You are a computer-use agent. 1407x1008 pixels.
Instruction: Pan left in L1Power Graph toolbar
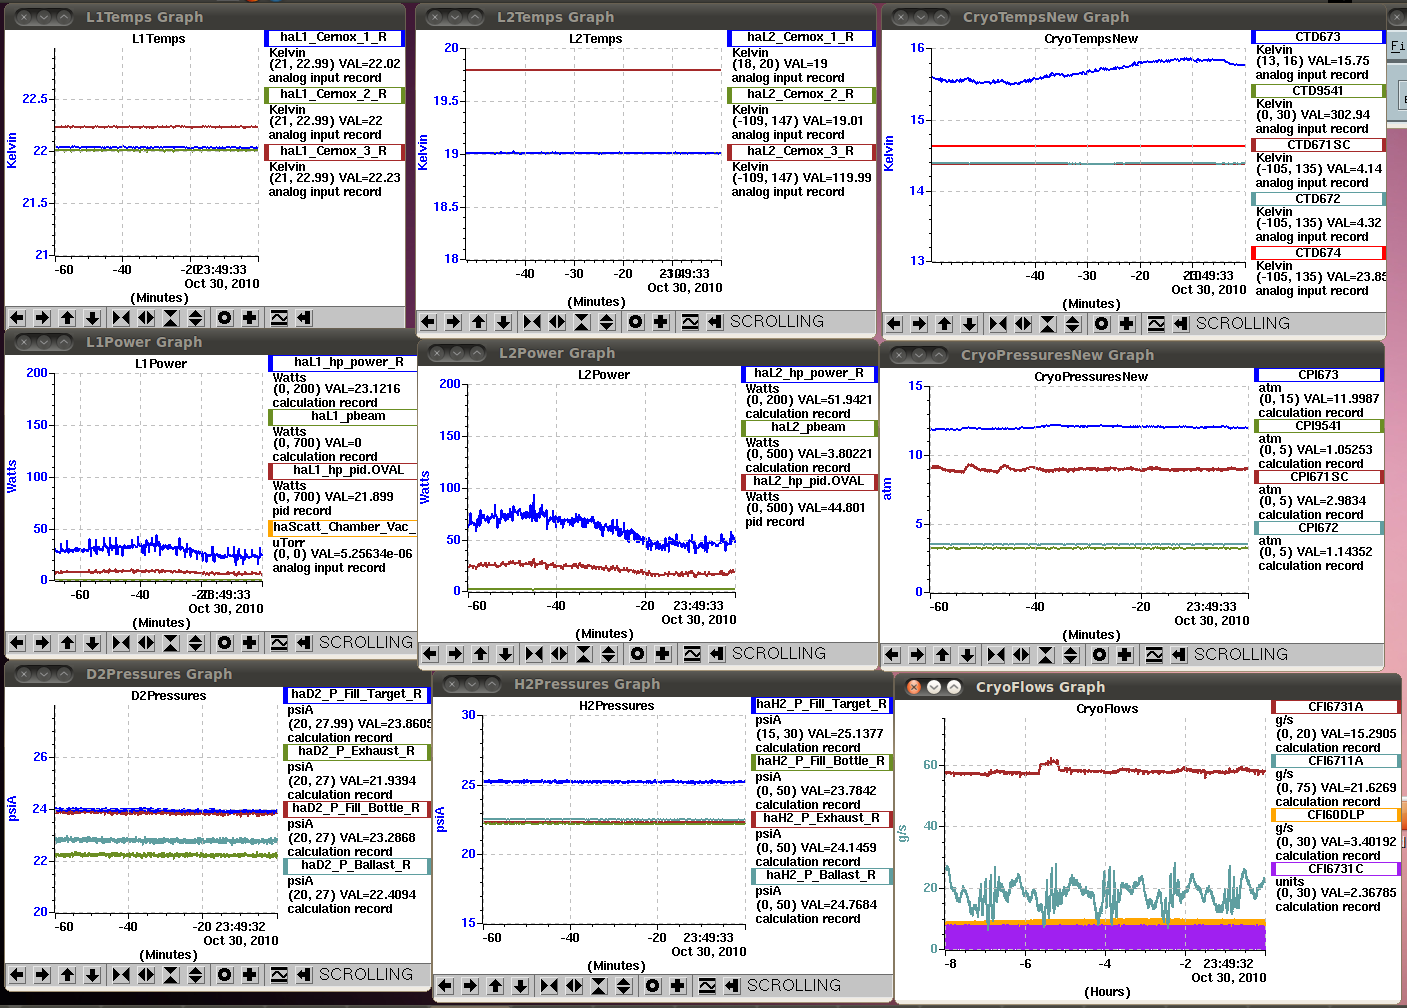(x=17, y=643)
